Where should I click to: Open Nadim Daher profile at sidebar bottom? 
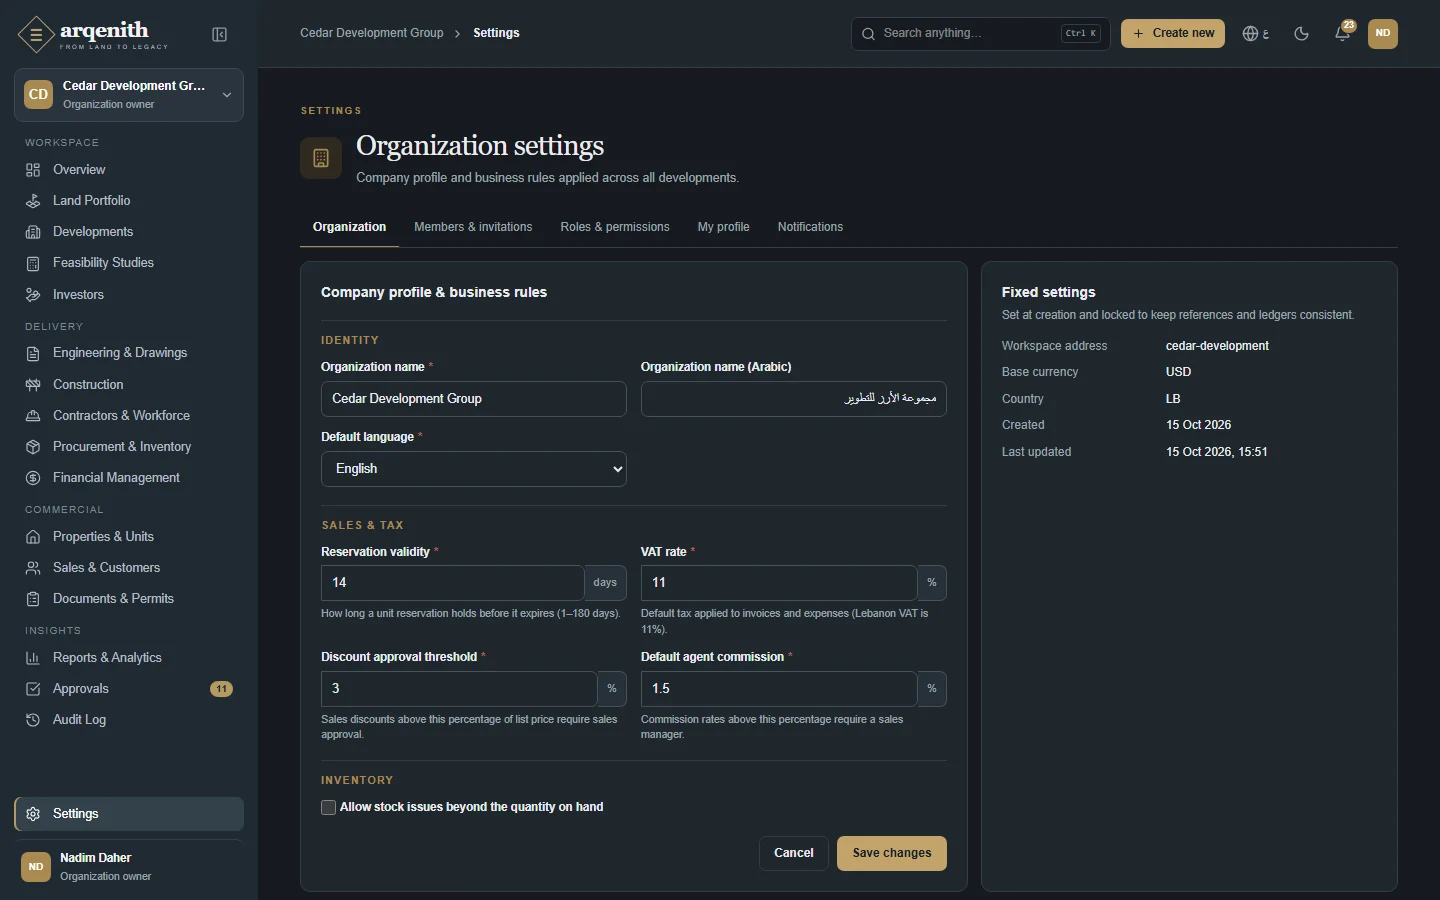click(129, 866)
